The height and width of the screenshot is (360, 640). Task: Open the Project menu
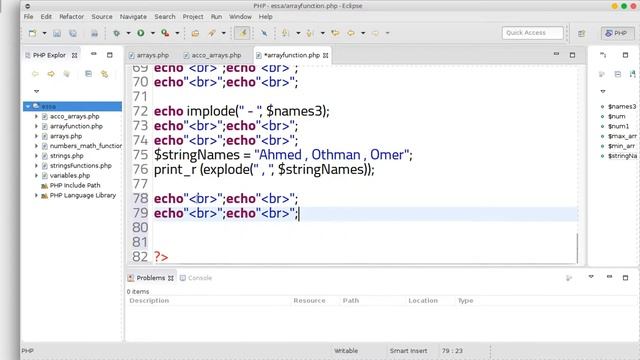[x=193, y=17]
